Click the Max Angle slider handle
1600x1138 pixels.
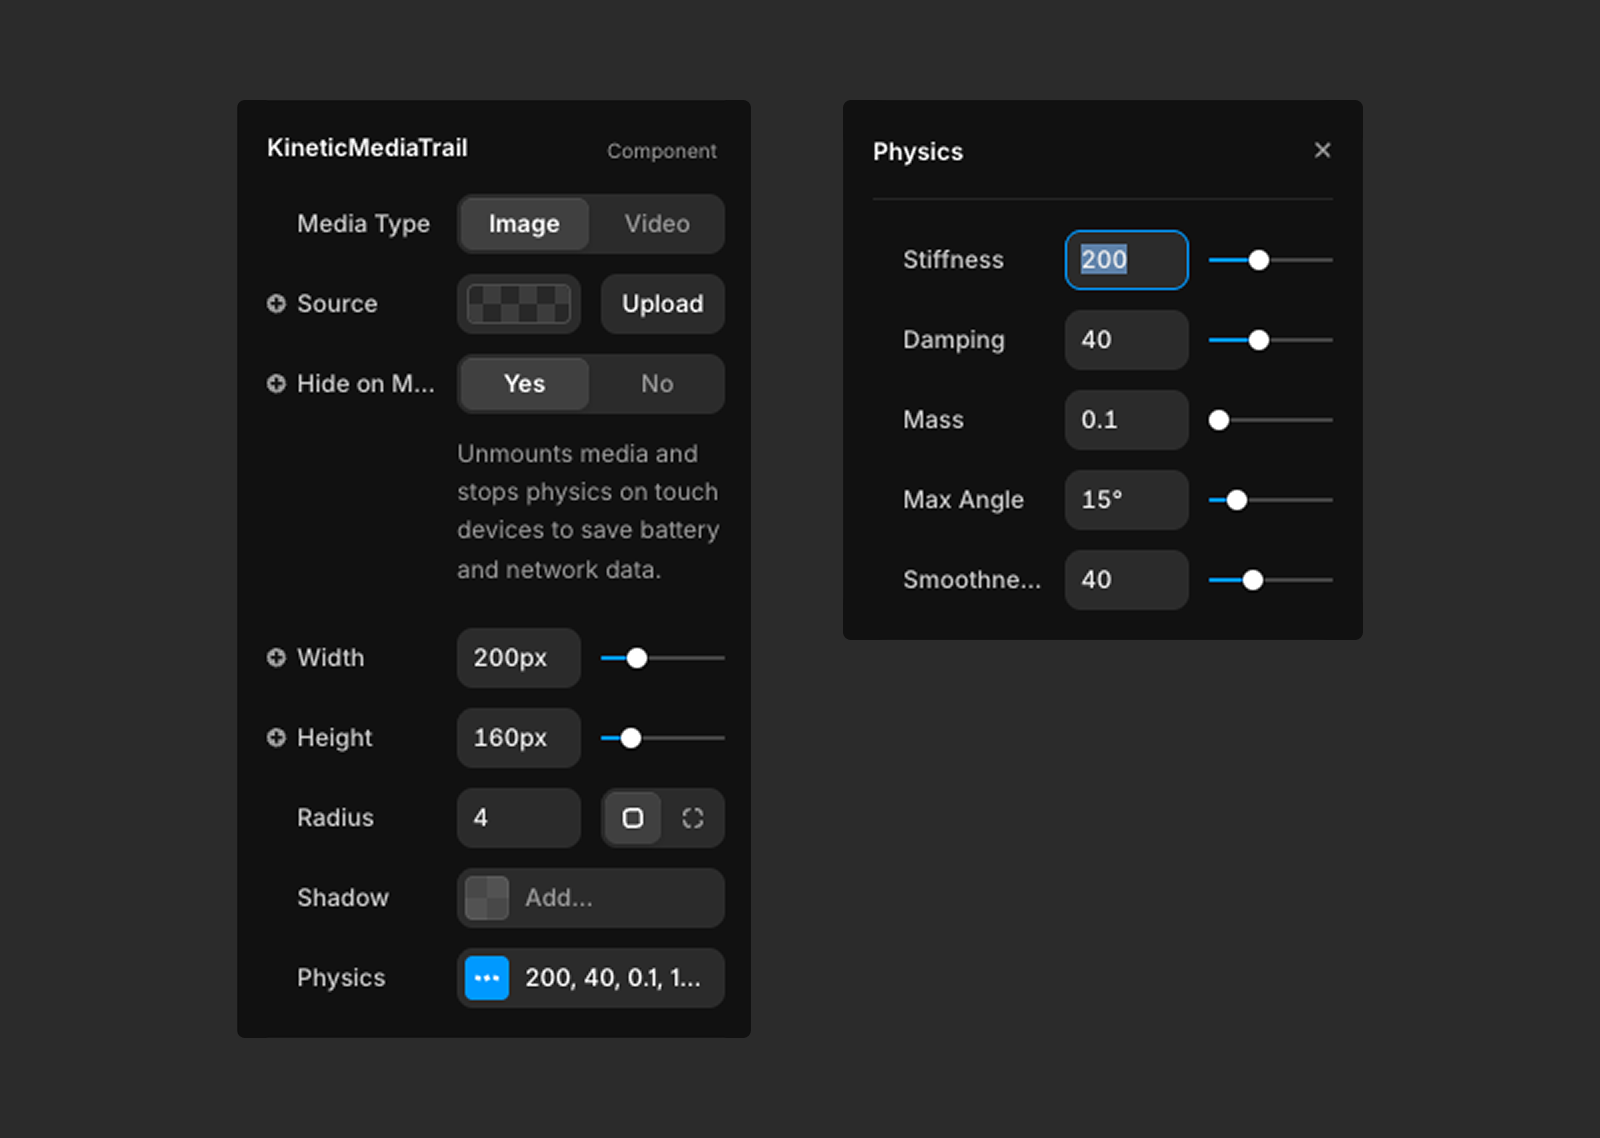[1237, 500]
